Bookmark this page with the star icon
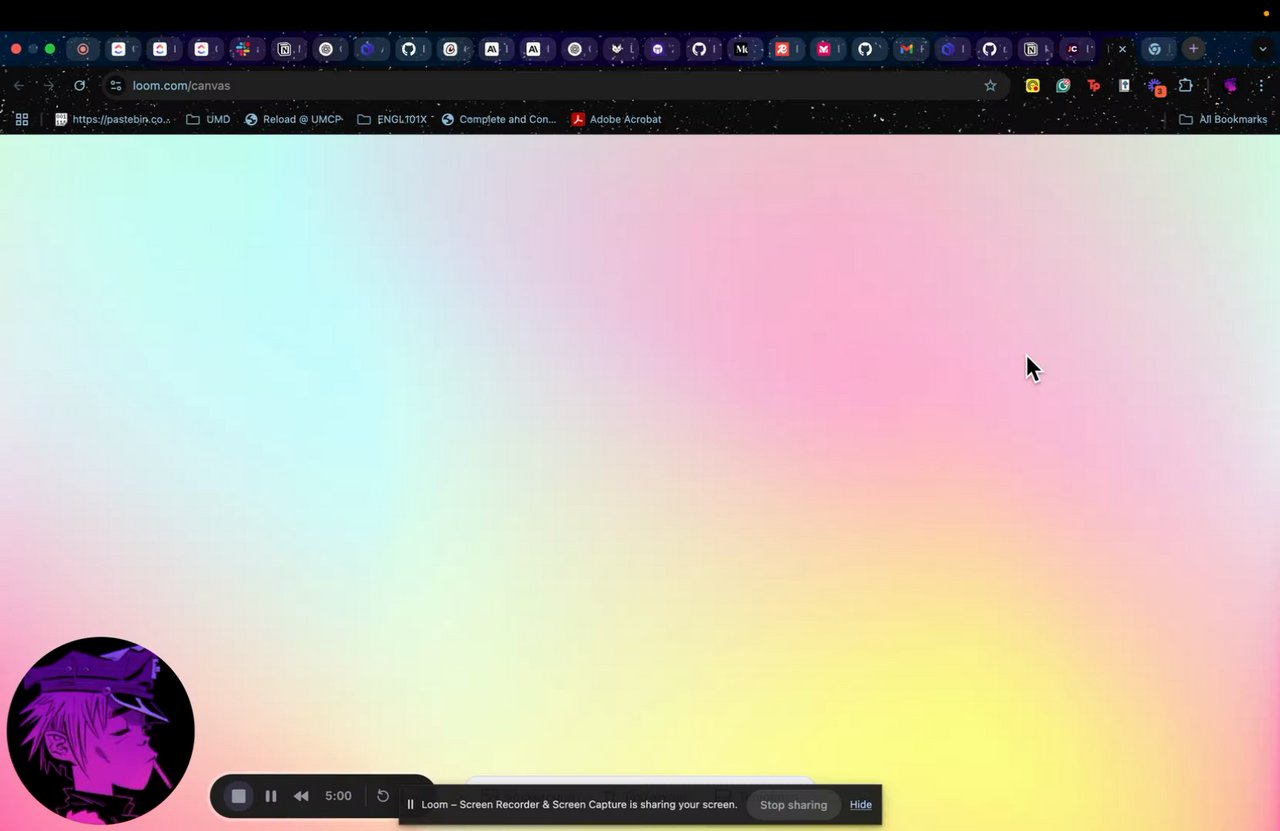Screen dimensions: 1280x831 [x=990, y=86]
